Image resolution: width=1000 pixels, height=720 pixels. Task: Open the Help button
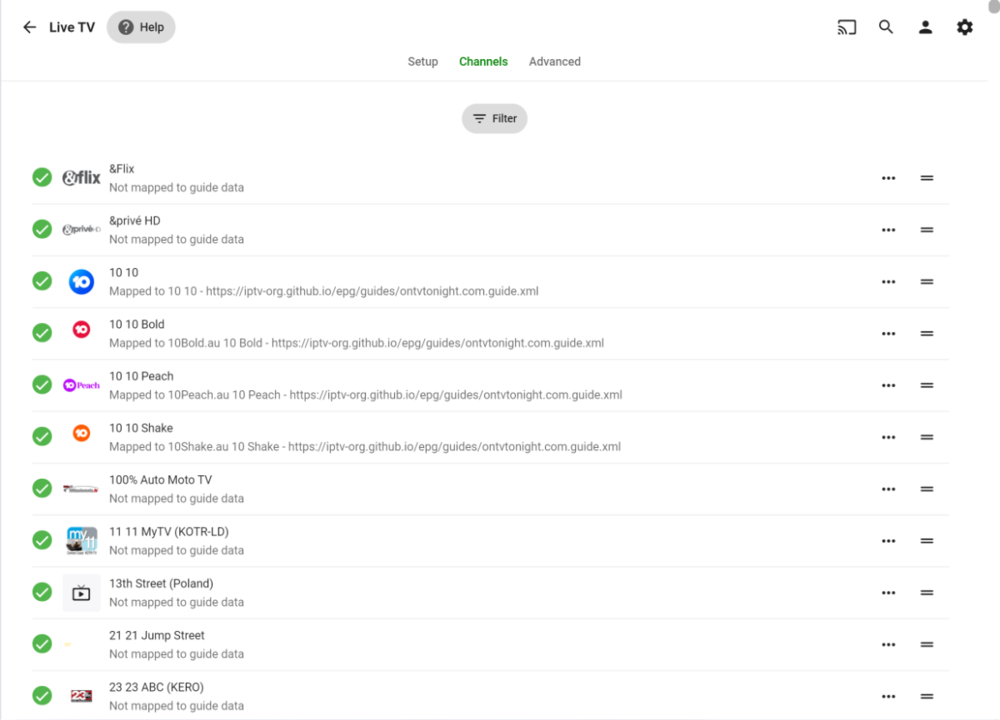coord(140,27)
